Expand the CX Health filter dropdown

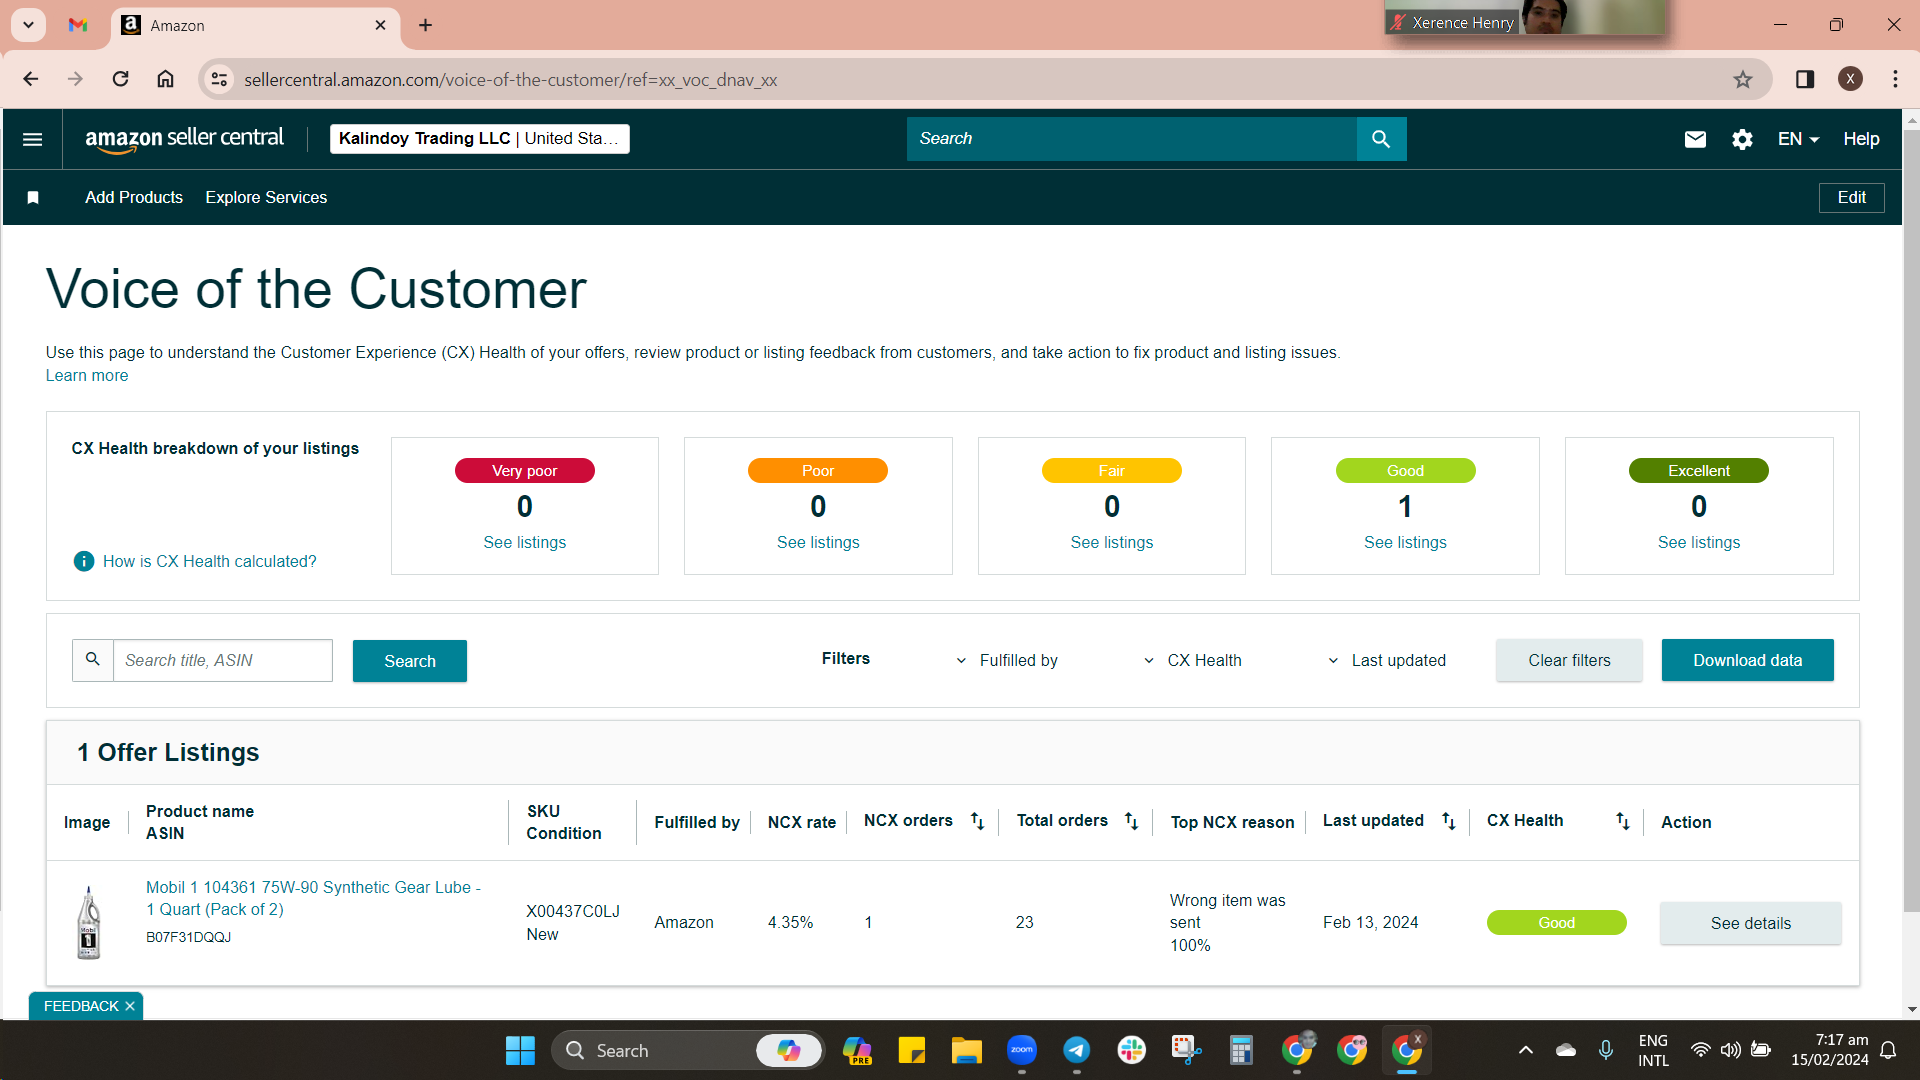1192,660
